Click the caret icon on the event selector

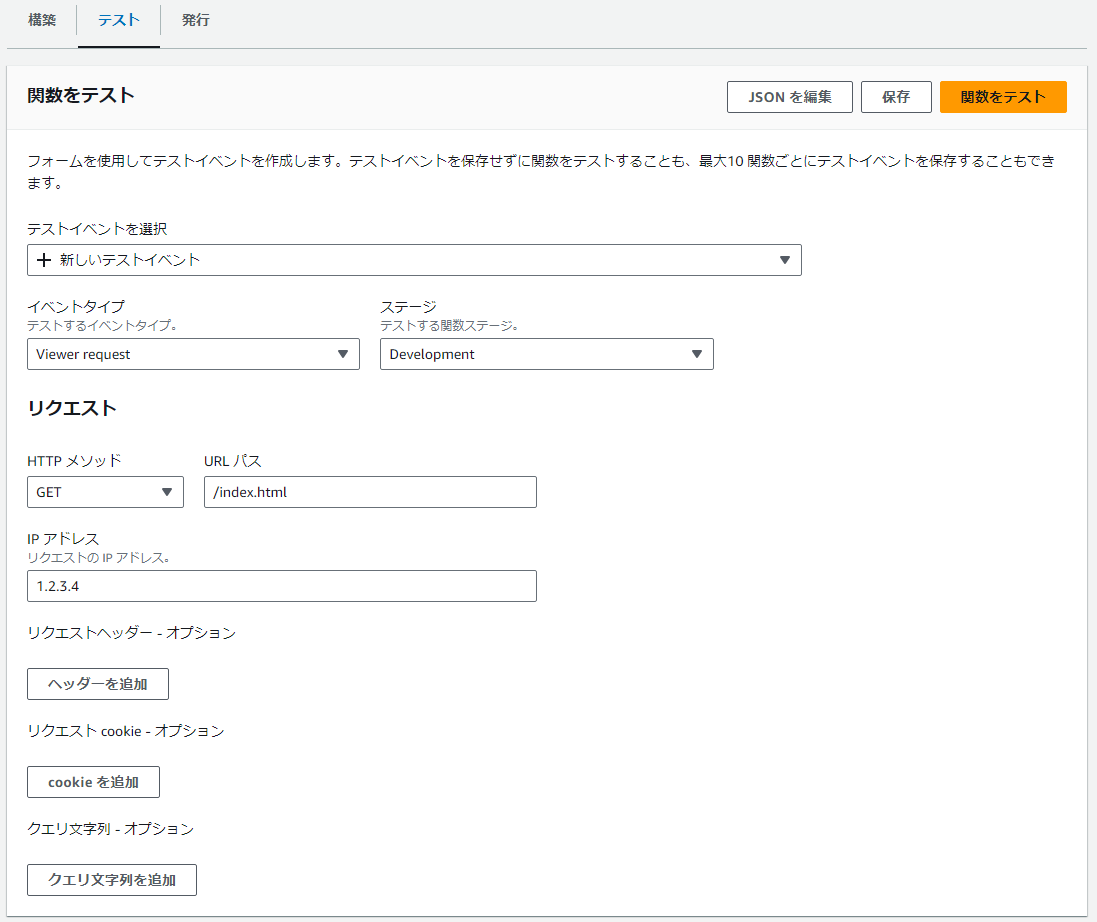pos(785,260)
